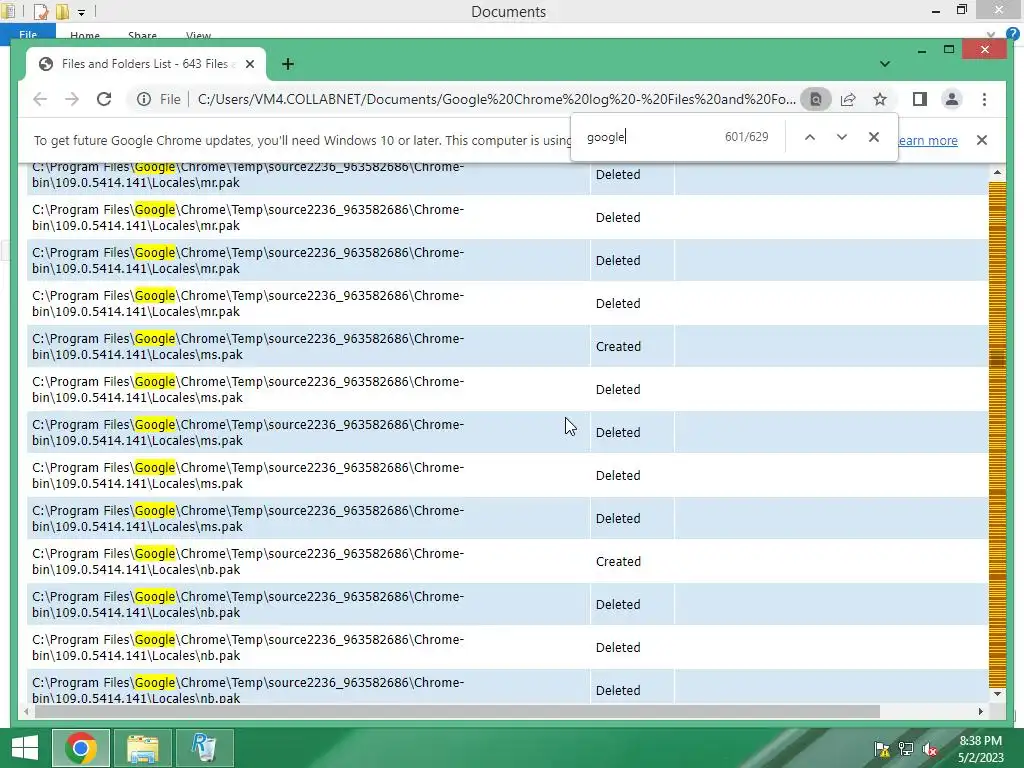Screen dimensions: 1024x768
Task: Click the address bar URL
Action: pos(496,99)
